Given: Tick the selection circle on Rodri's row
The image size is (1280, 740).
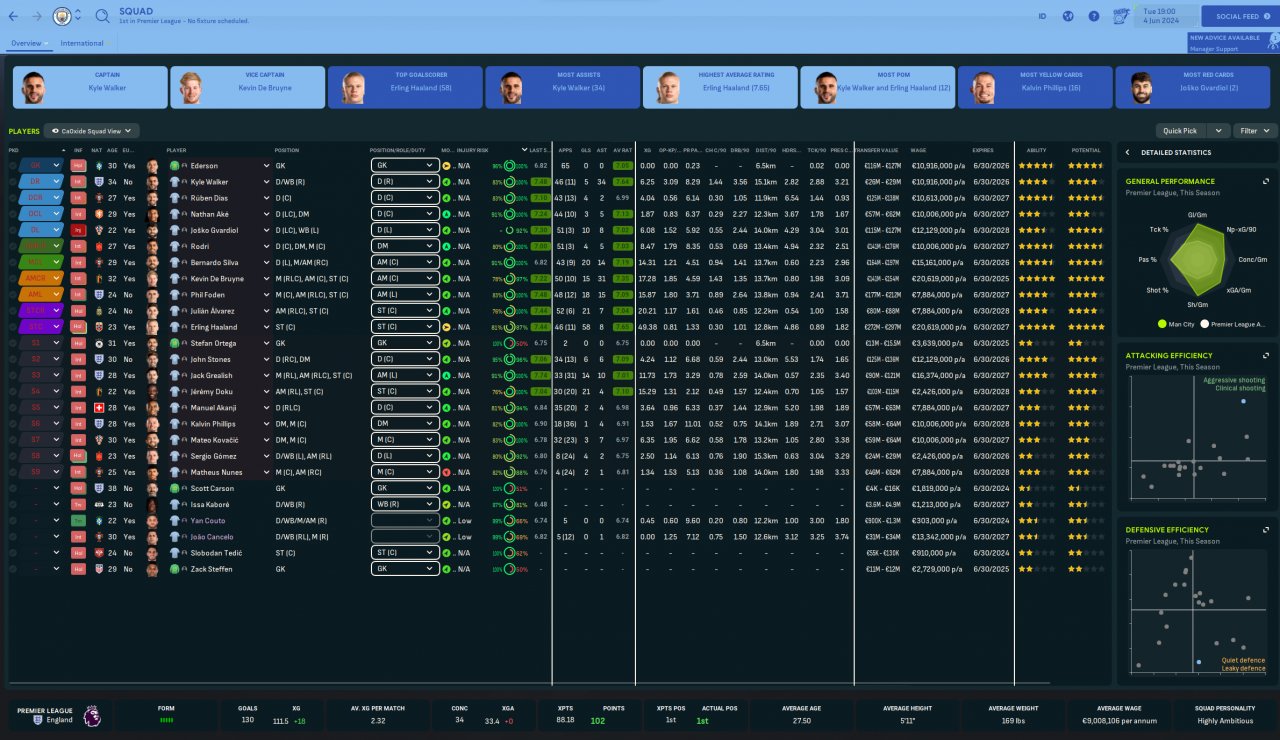Looking at the screenshot, I should (x=14, y=246).
